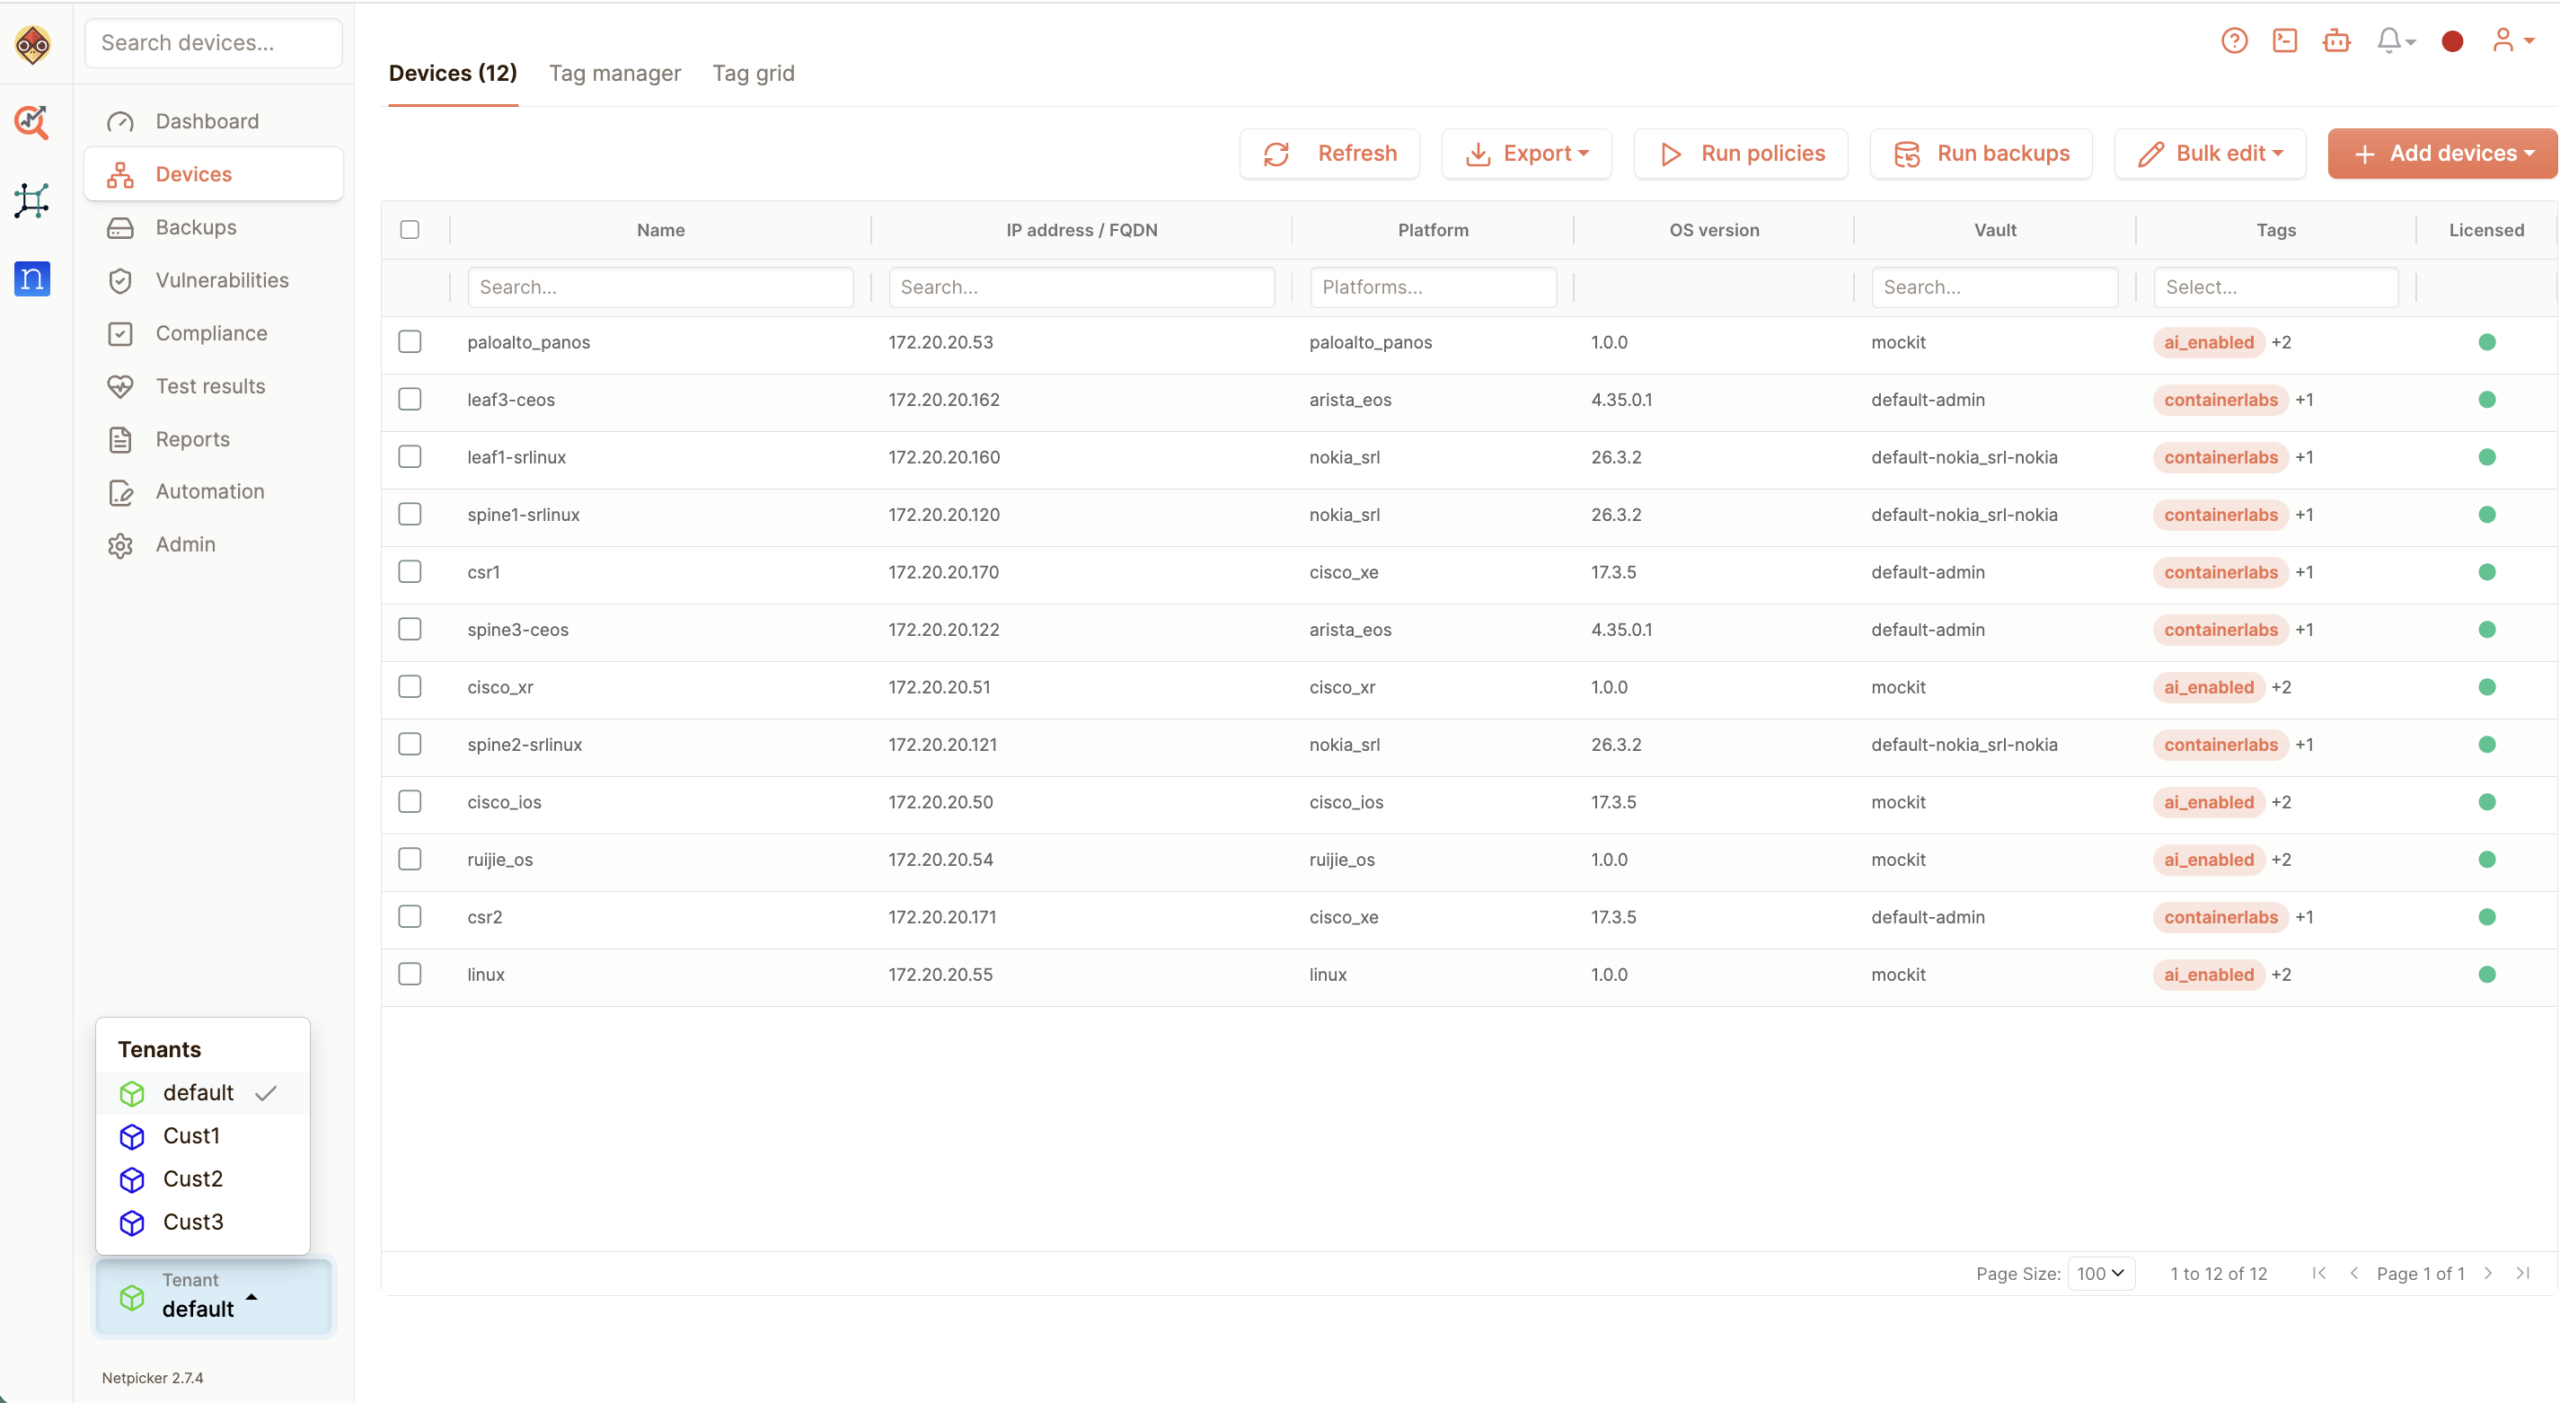The width and height of the screenshot is (2560, 1403).
Task: Check the spine1-srlinux row checkbox
Action: click(x=410, y=514)
